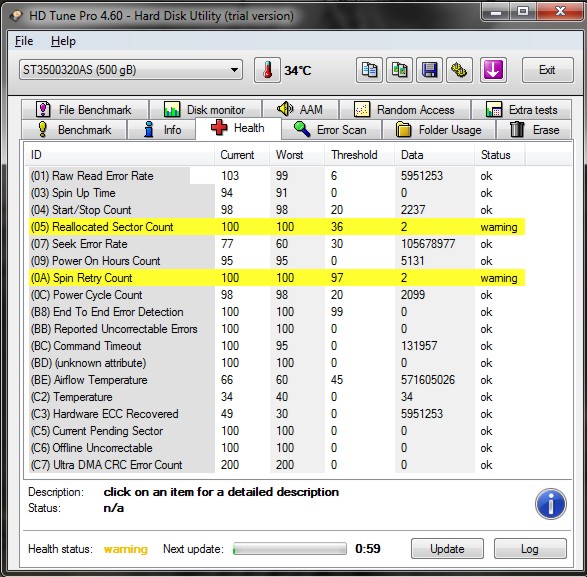Select the (01) Raw Read Error Rate row
Viewport: 587px width, 577px height.
click(277, 176)
